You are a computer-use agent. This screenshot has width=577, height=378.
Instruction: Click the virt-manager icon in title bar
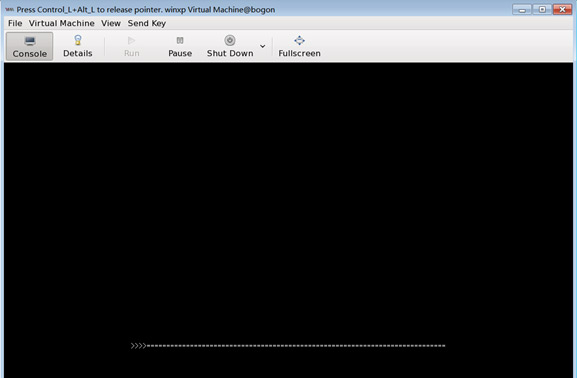(10, 10)
